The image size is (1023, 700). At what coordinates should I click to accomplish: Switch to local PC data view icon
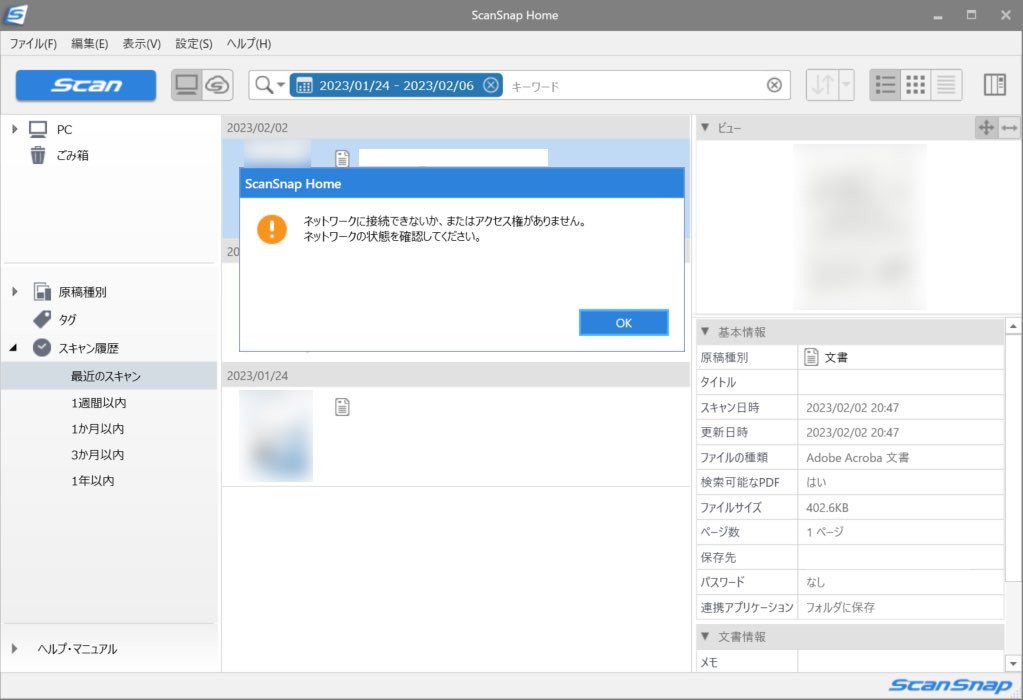pyautogui.click(x=187, y=85)
